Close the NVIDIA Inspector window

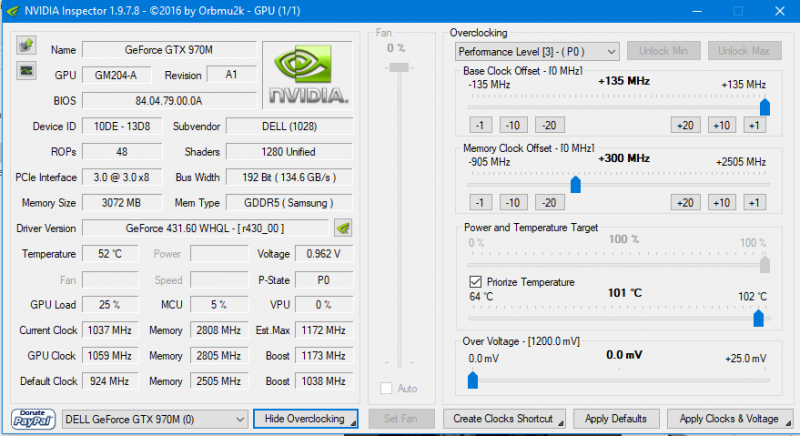(780, 11)
